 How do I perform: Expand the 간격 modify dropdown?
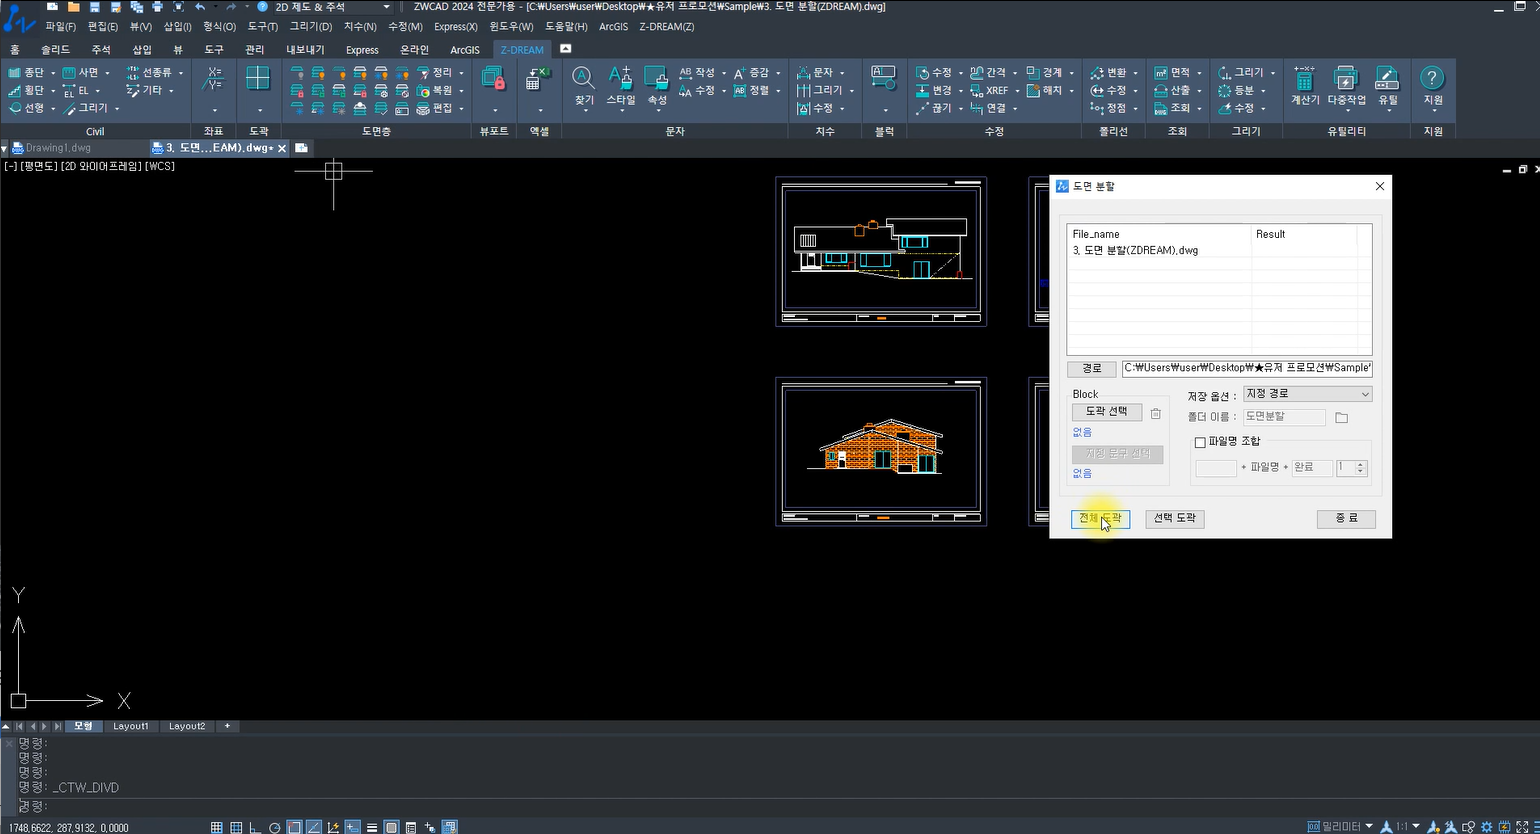pos(1014,73)
